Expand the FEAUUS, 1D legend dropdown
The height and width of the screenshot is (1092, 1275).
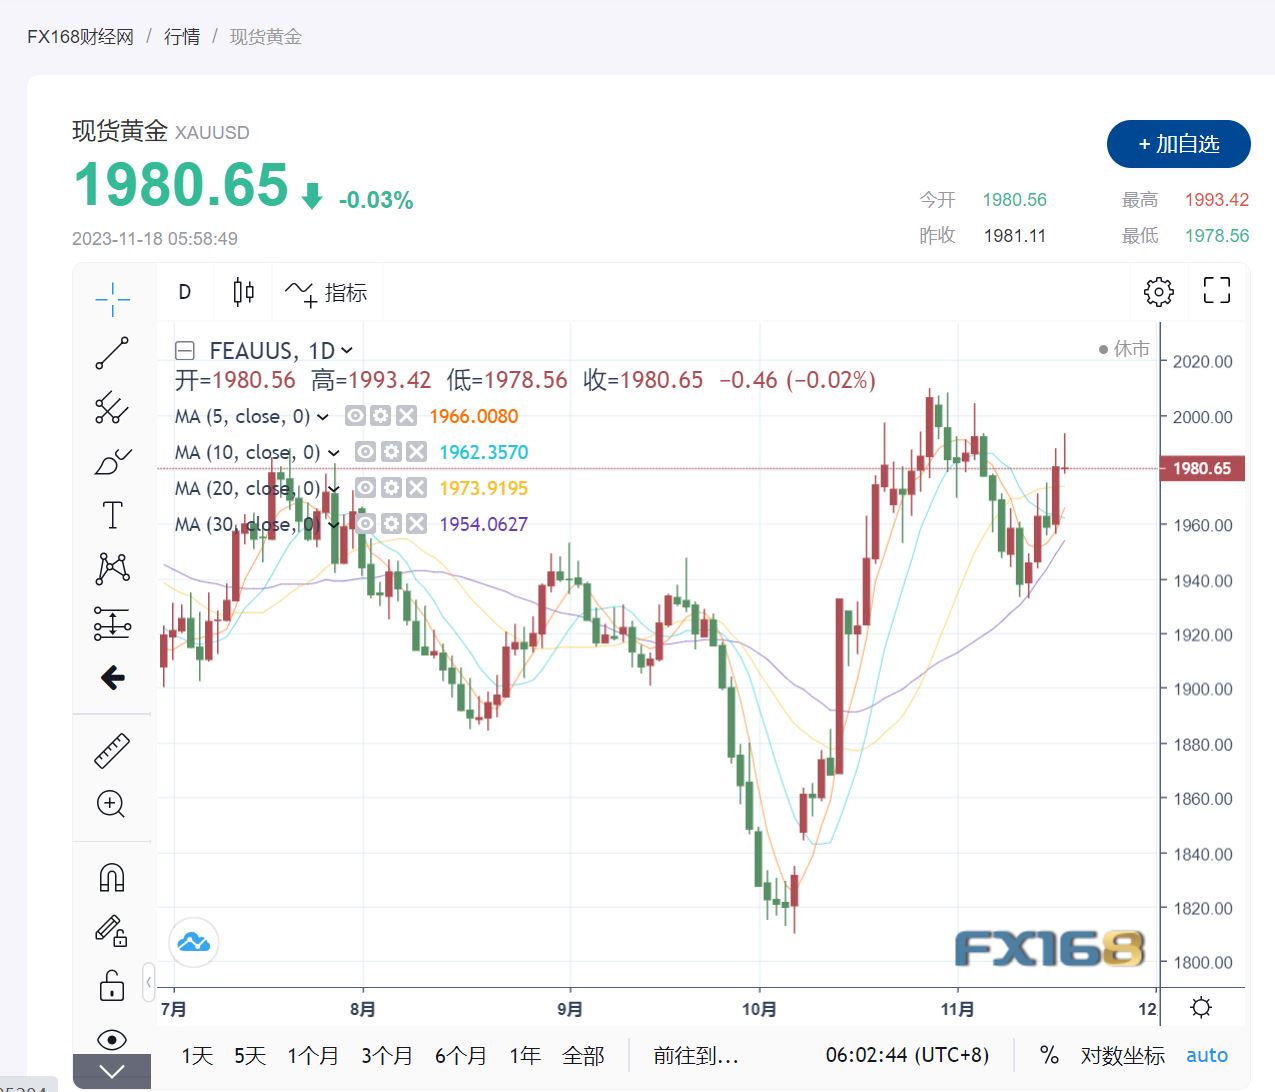(344, 350)
